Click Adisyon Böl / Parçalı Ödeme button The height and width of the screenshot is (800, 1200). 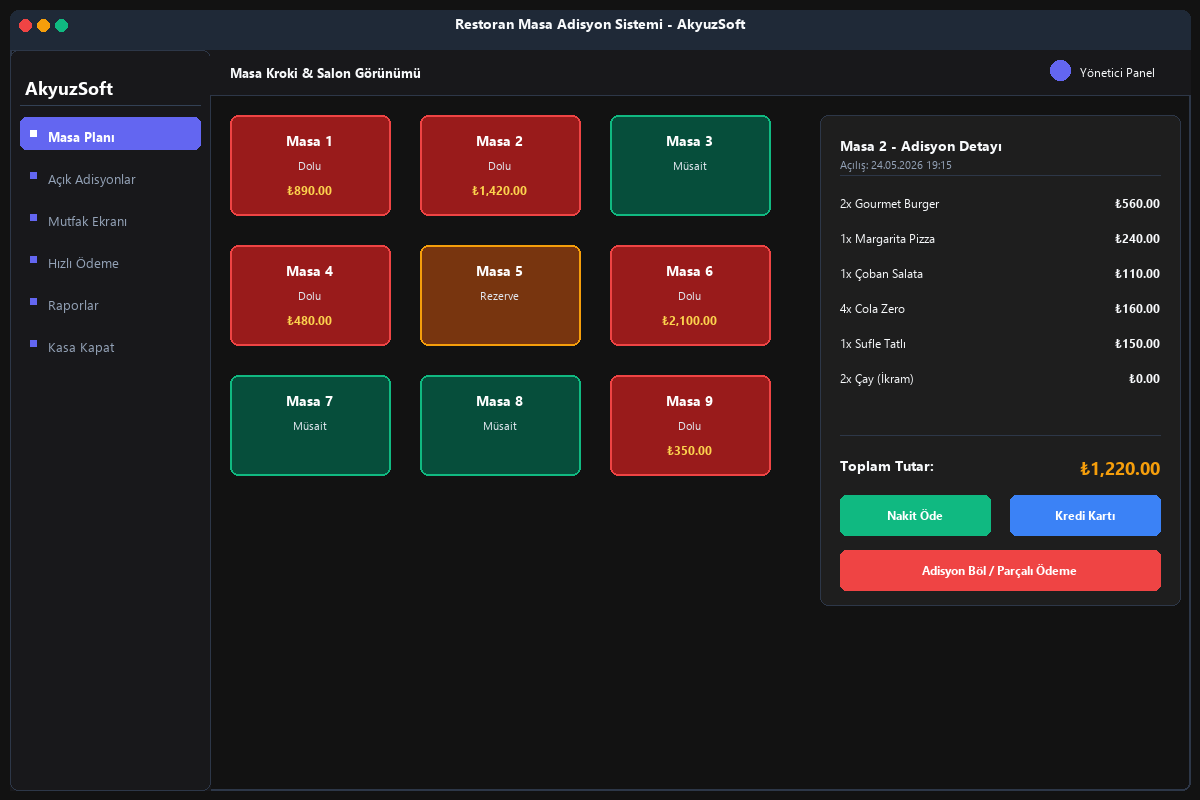coord(1000,571)
